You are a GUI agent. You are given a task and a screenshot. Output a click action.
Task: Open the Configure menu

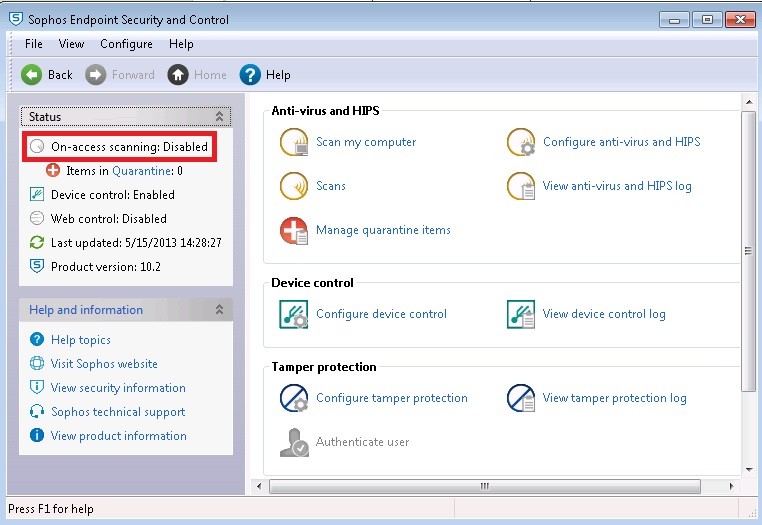click(x=126, y=44)
